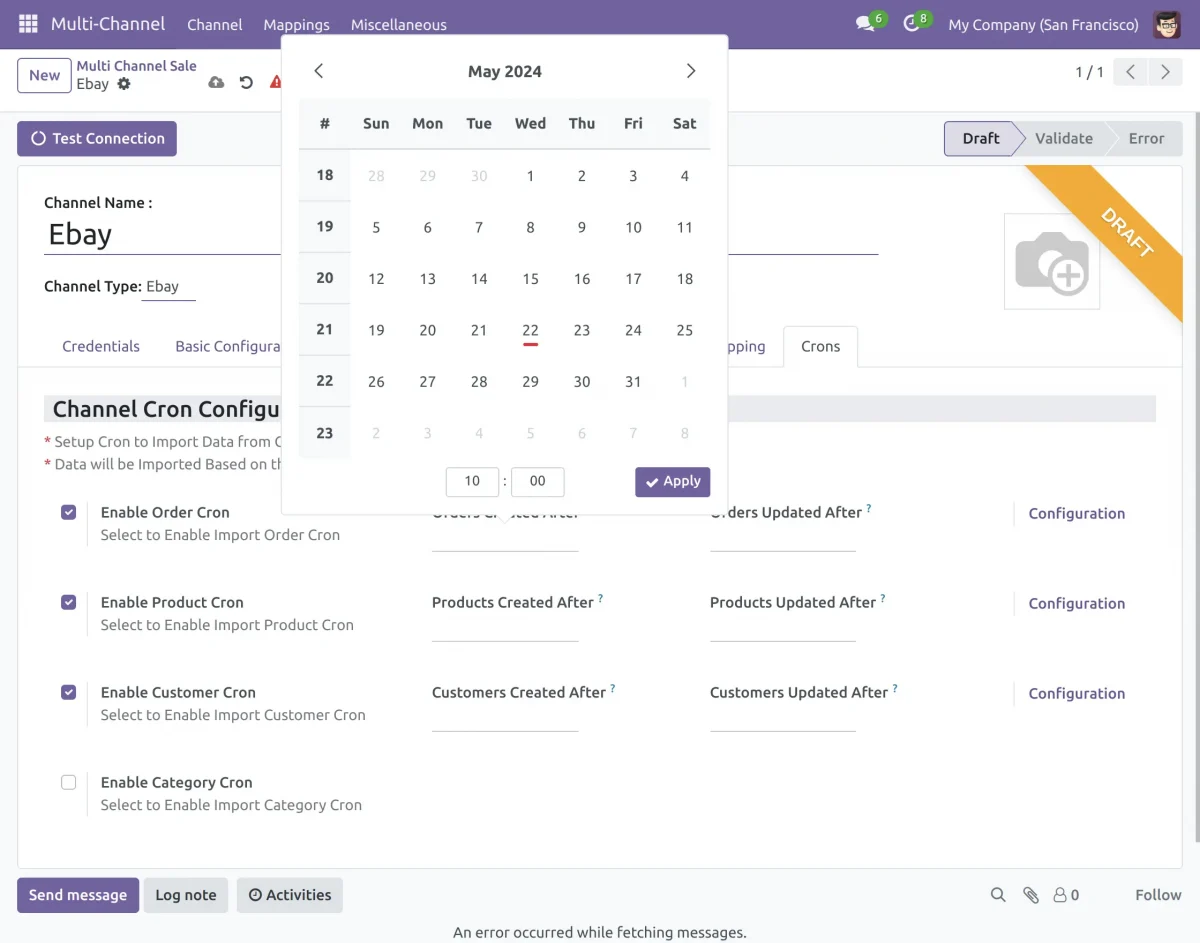1200x943 pixels.
Task: Click the minutes field showing 00
Action: pyautogui.click(x=538, y=482)
